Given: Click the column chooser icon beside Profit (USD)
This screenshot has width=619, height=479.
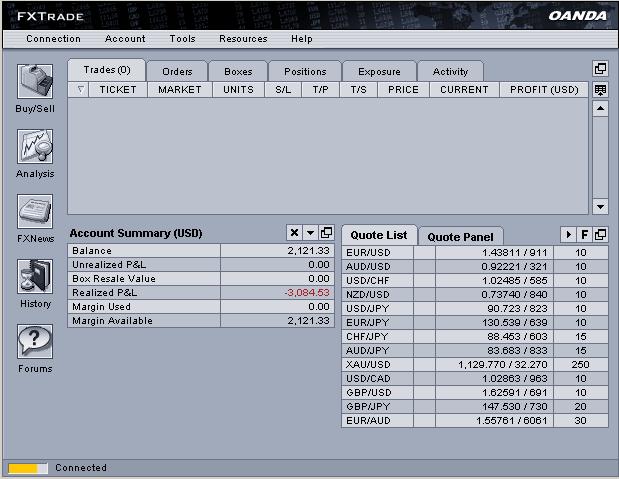Looking at the screenshot, I should click(600, 89).
